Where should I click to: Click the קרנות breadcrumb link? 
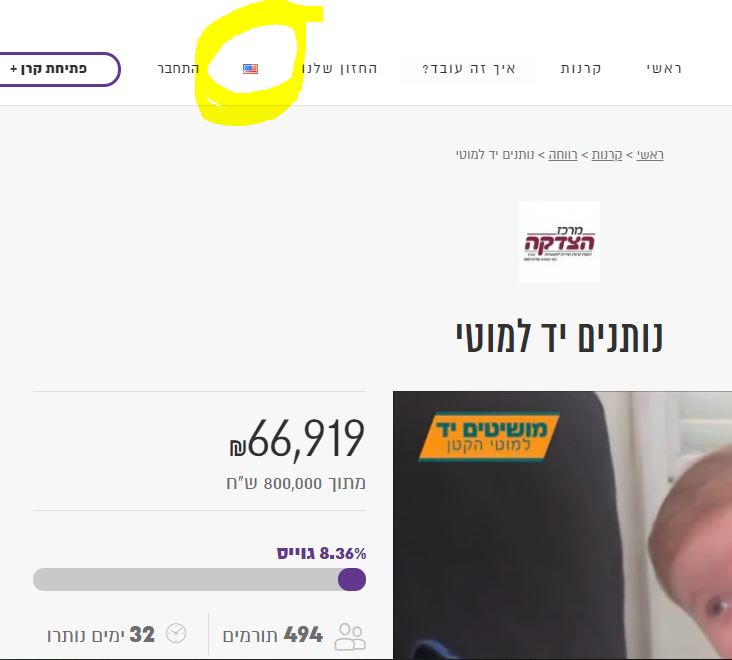[x=607, y=154]
